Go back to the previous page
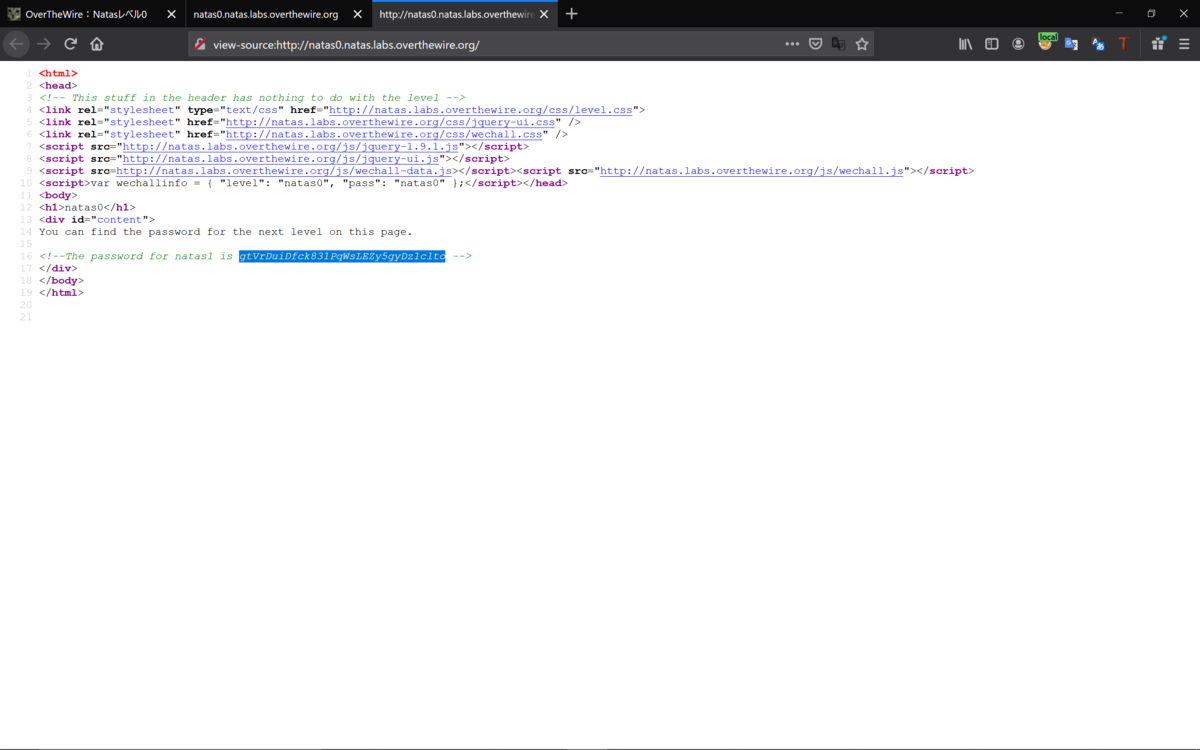1200x750 pixels. pos(16,44)
